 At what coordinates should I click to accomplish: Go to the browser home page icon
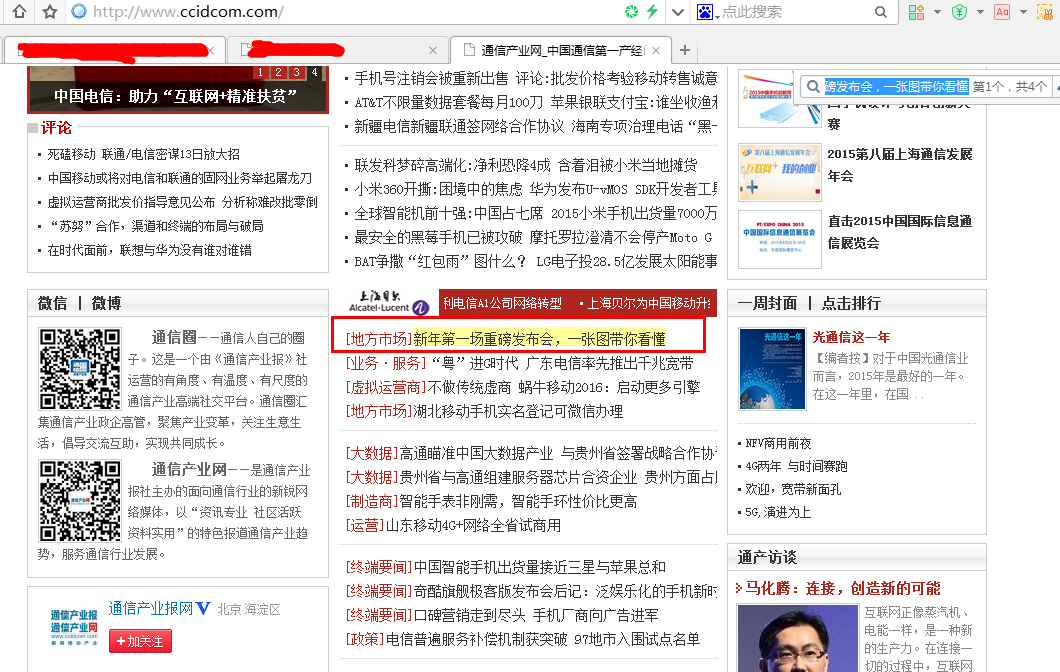[x=20, y=11]
